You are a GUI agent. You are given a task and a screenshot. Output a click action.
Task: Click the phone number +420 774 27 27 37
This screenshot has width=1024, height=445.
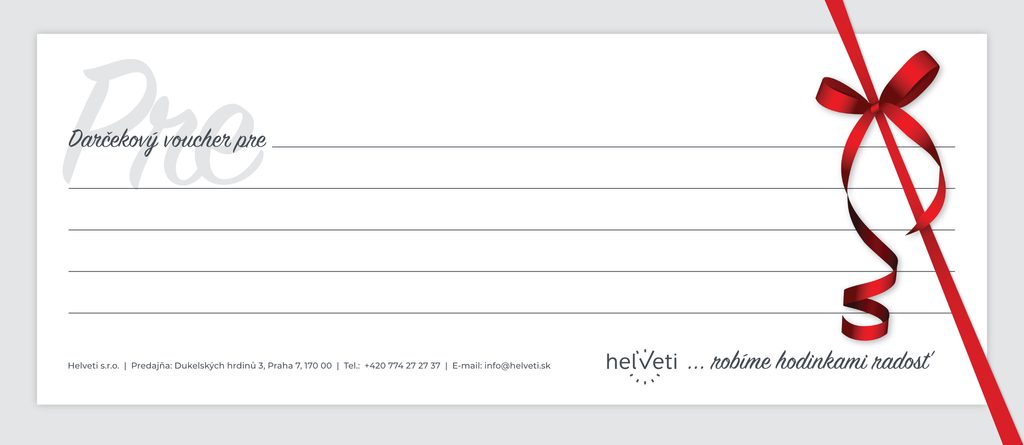click(x=402, y=366)
